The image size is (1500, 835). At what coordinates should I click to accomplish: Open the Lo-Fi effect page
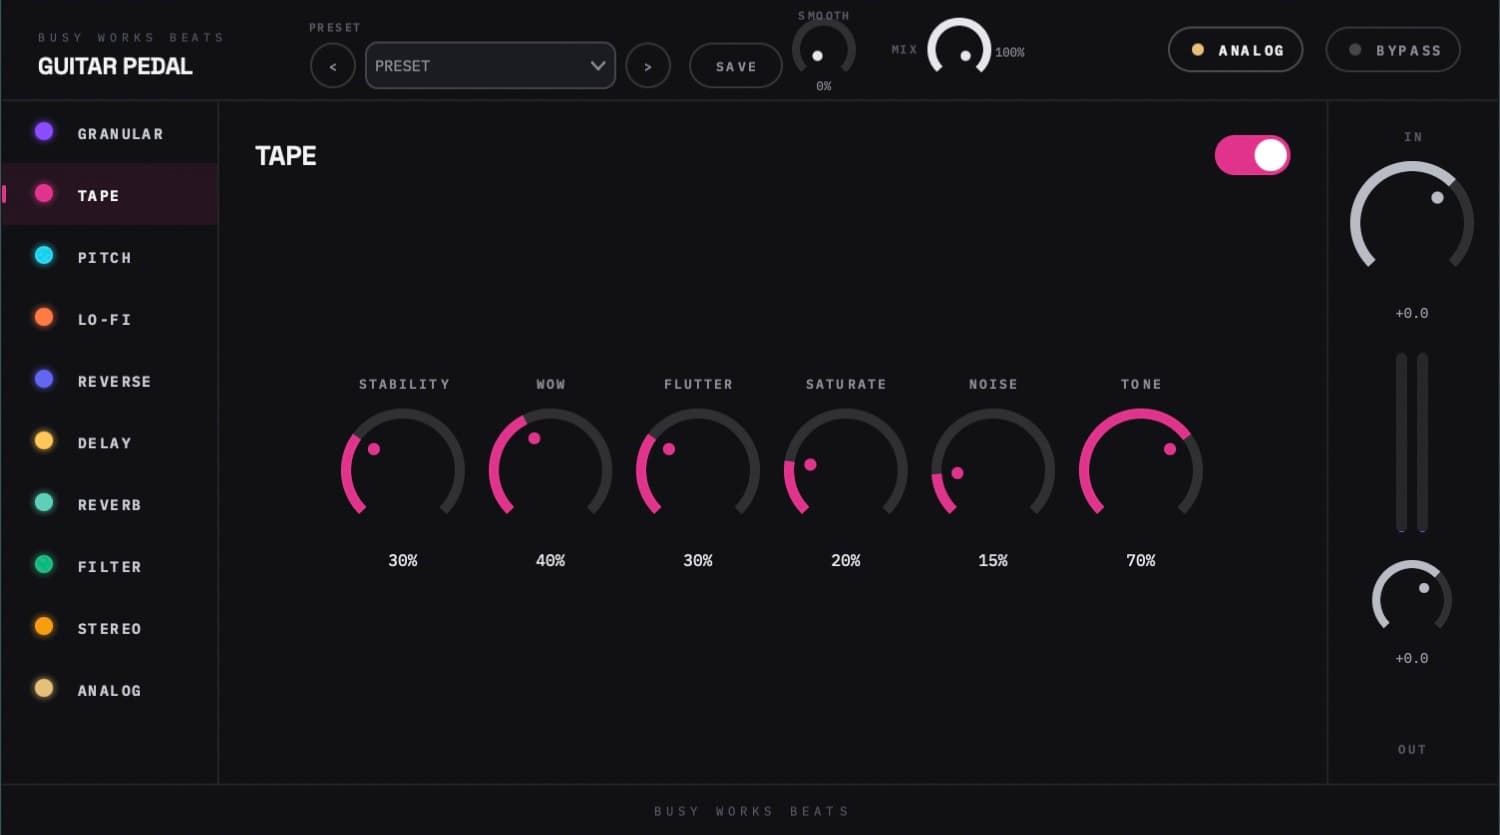[110, 319]
